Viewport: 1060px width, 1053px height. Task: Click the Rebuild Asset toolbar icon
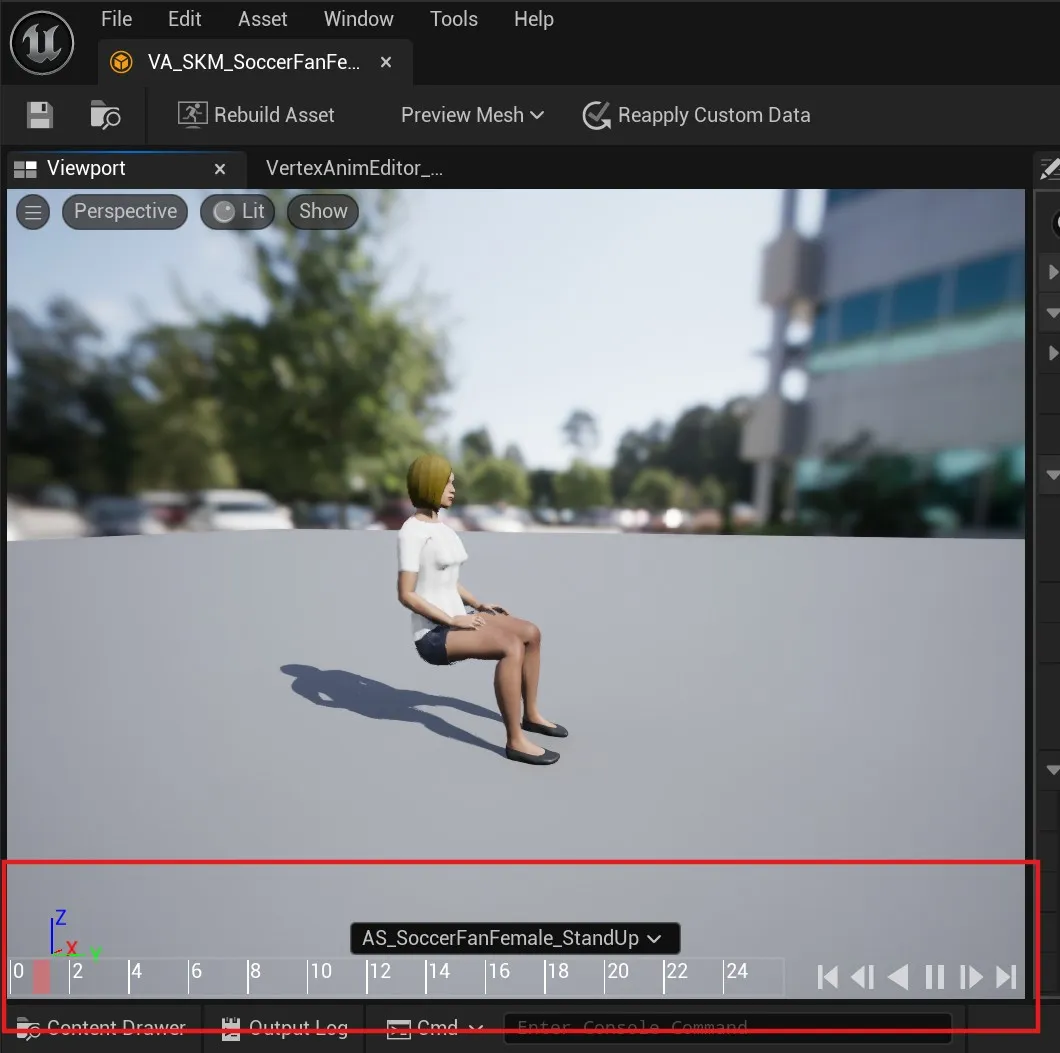tap(190, 114)
